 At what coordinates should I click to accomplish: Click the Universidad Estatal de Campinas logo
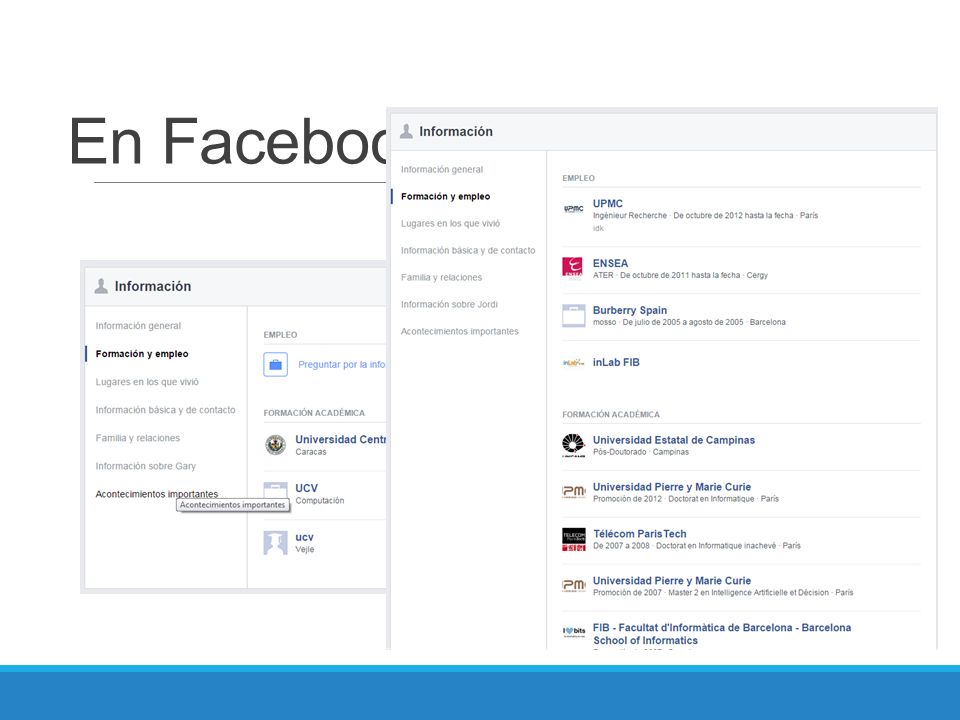pos(574,445)
